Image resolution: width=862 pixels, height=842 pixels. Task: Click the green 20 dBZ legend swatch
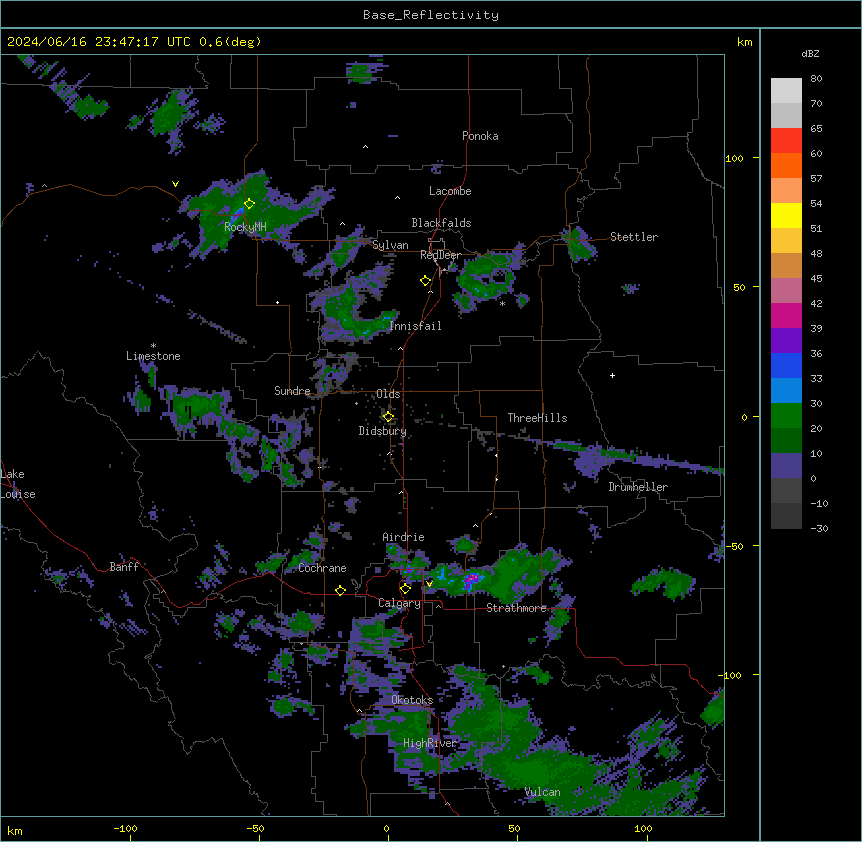786,416
